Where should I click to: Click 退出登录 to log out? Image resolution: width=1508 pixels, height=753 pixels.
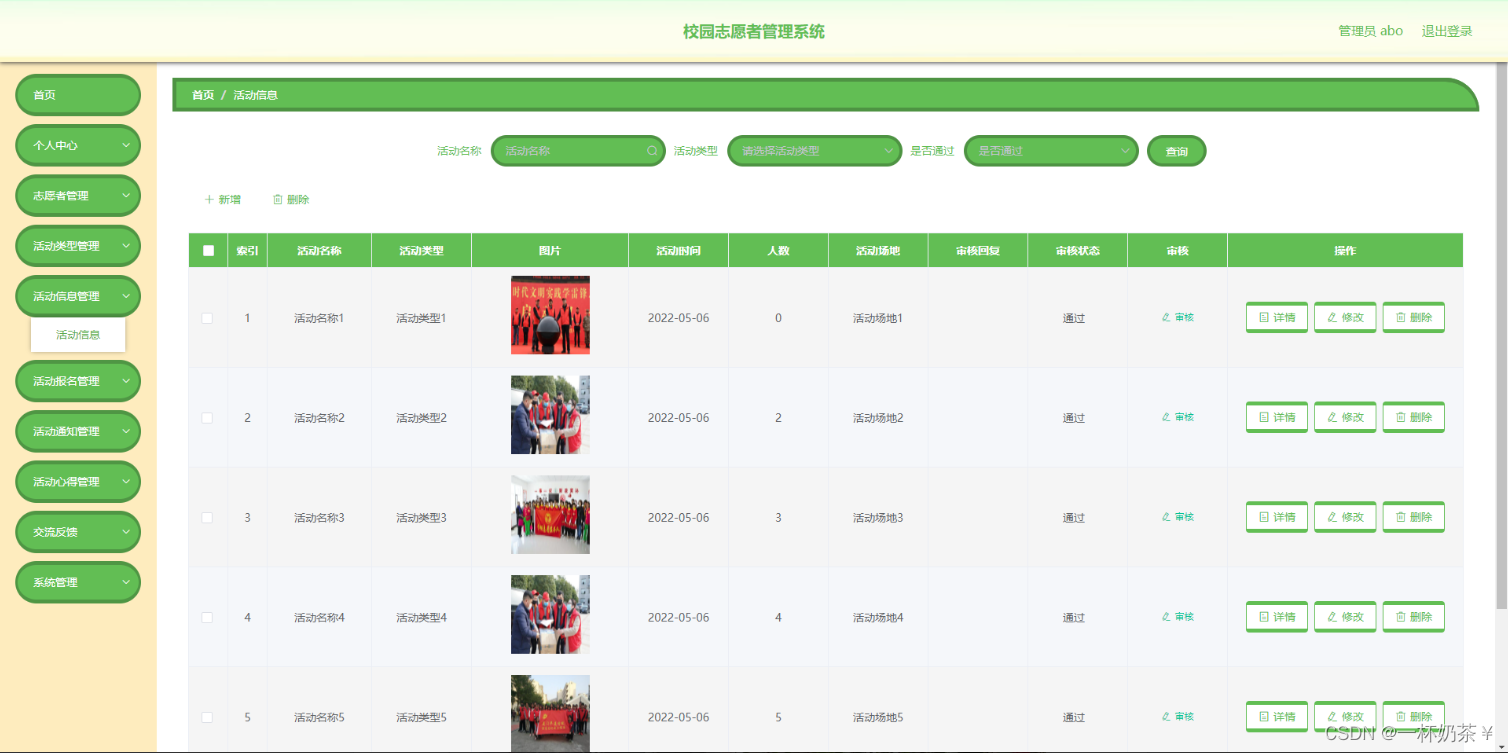(1447, 31)
